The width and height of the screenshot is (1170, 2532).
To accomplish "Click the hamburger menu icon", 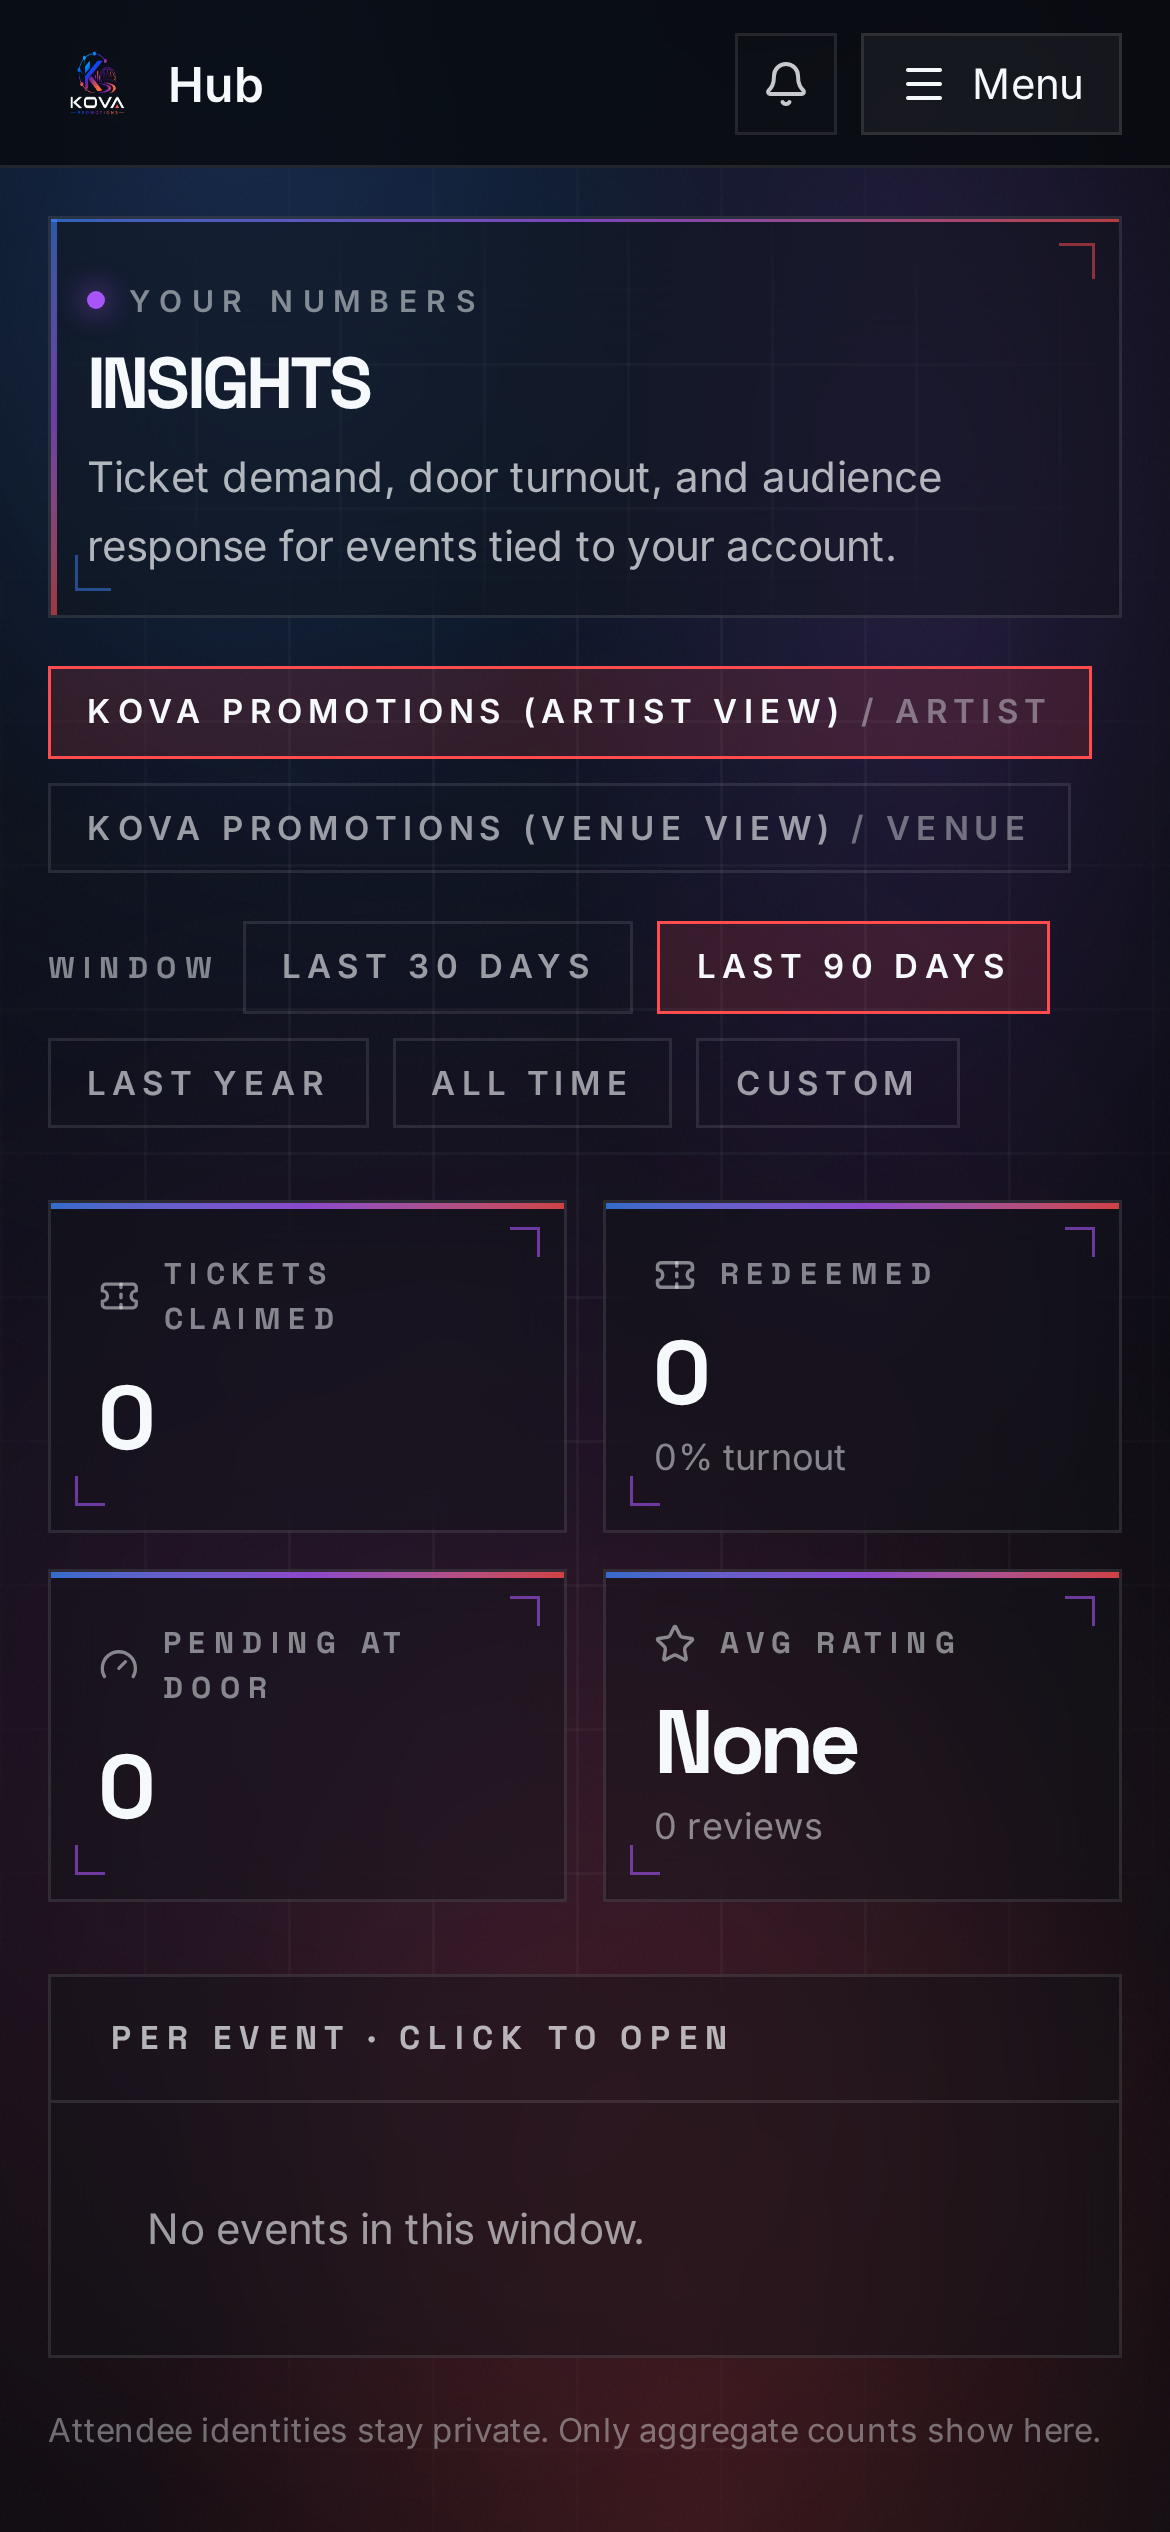I will pyautogui.click(x=924, y=84).
